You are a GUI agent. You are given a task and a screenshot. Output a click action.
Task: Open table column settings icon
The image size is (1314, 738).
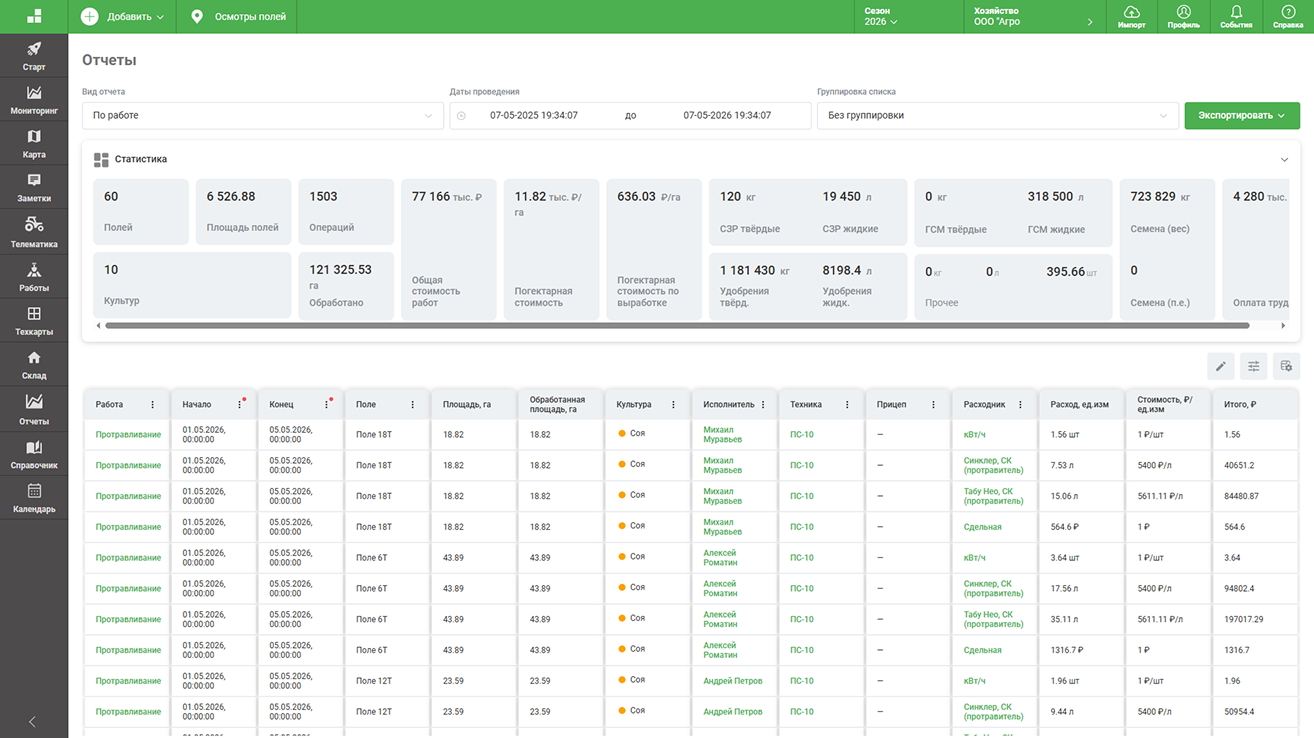1286,367
